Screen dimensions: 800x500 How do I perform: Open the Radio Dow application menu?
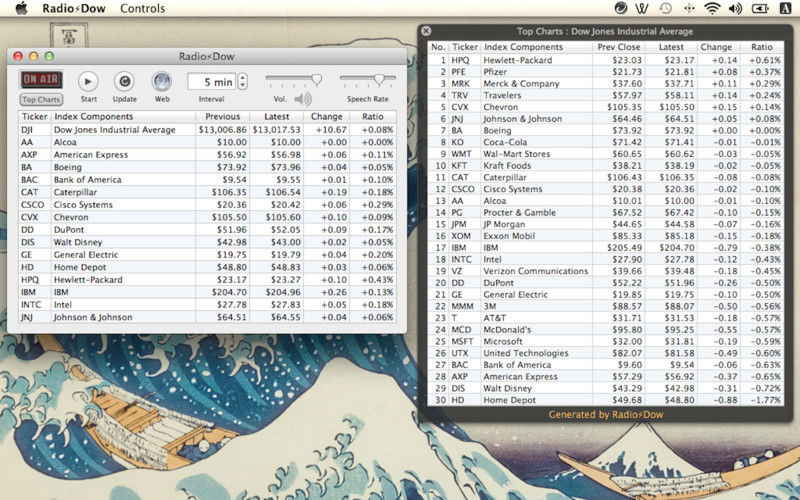73,8
